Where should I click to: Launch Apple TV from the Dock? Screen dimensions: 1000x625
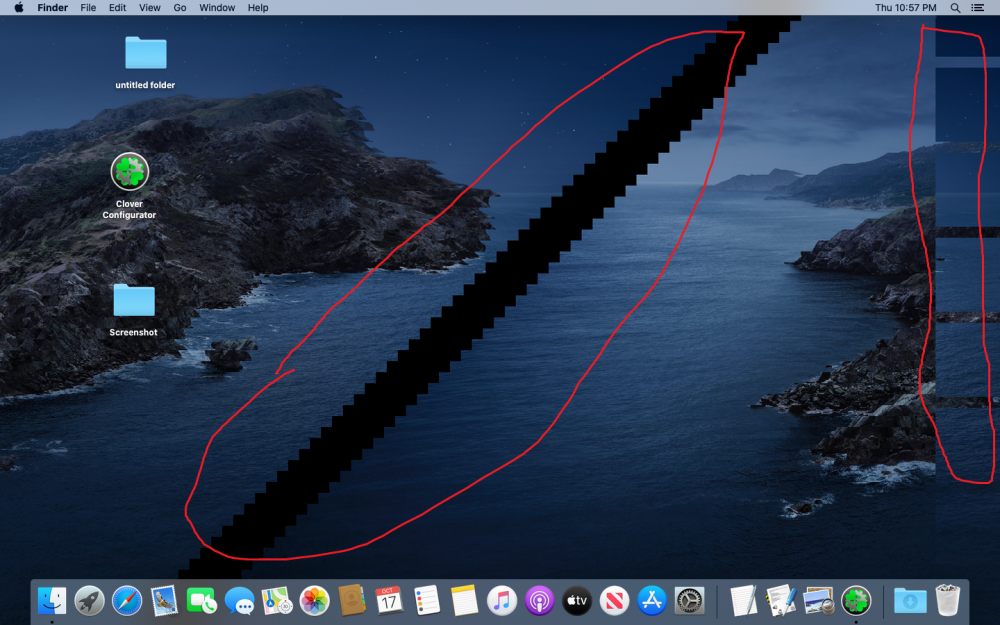point(577,601)
